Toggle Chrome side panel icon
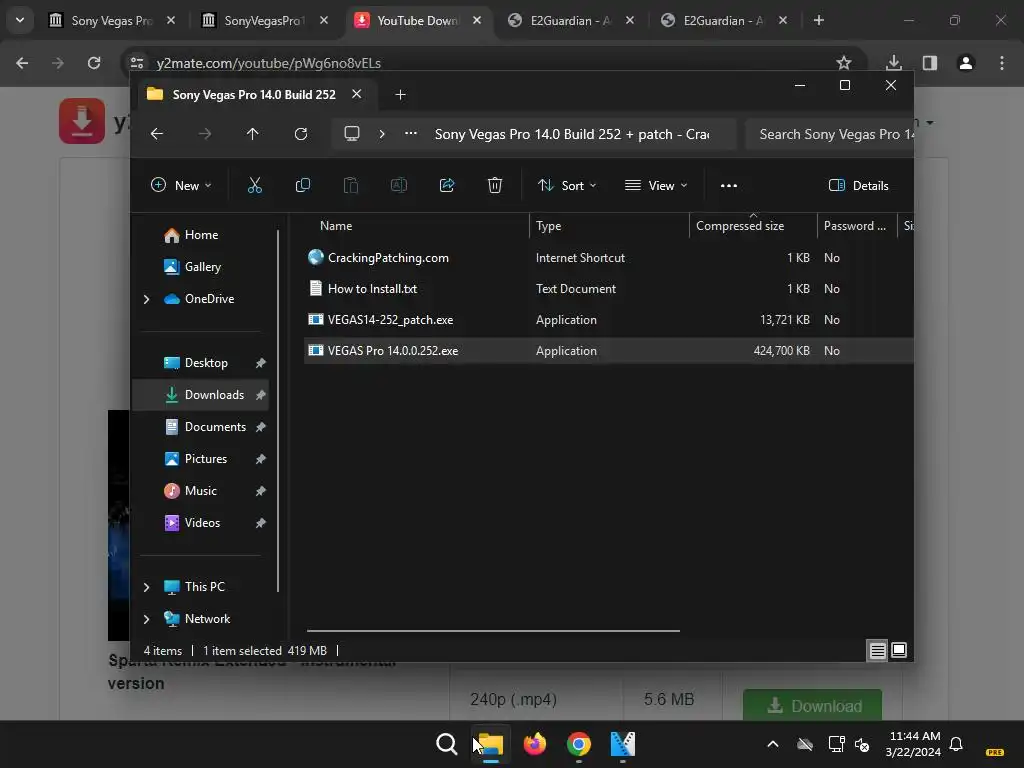 [930, 63]
